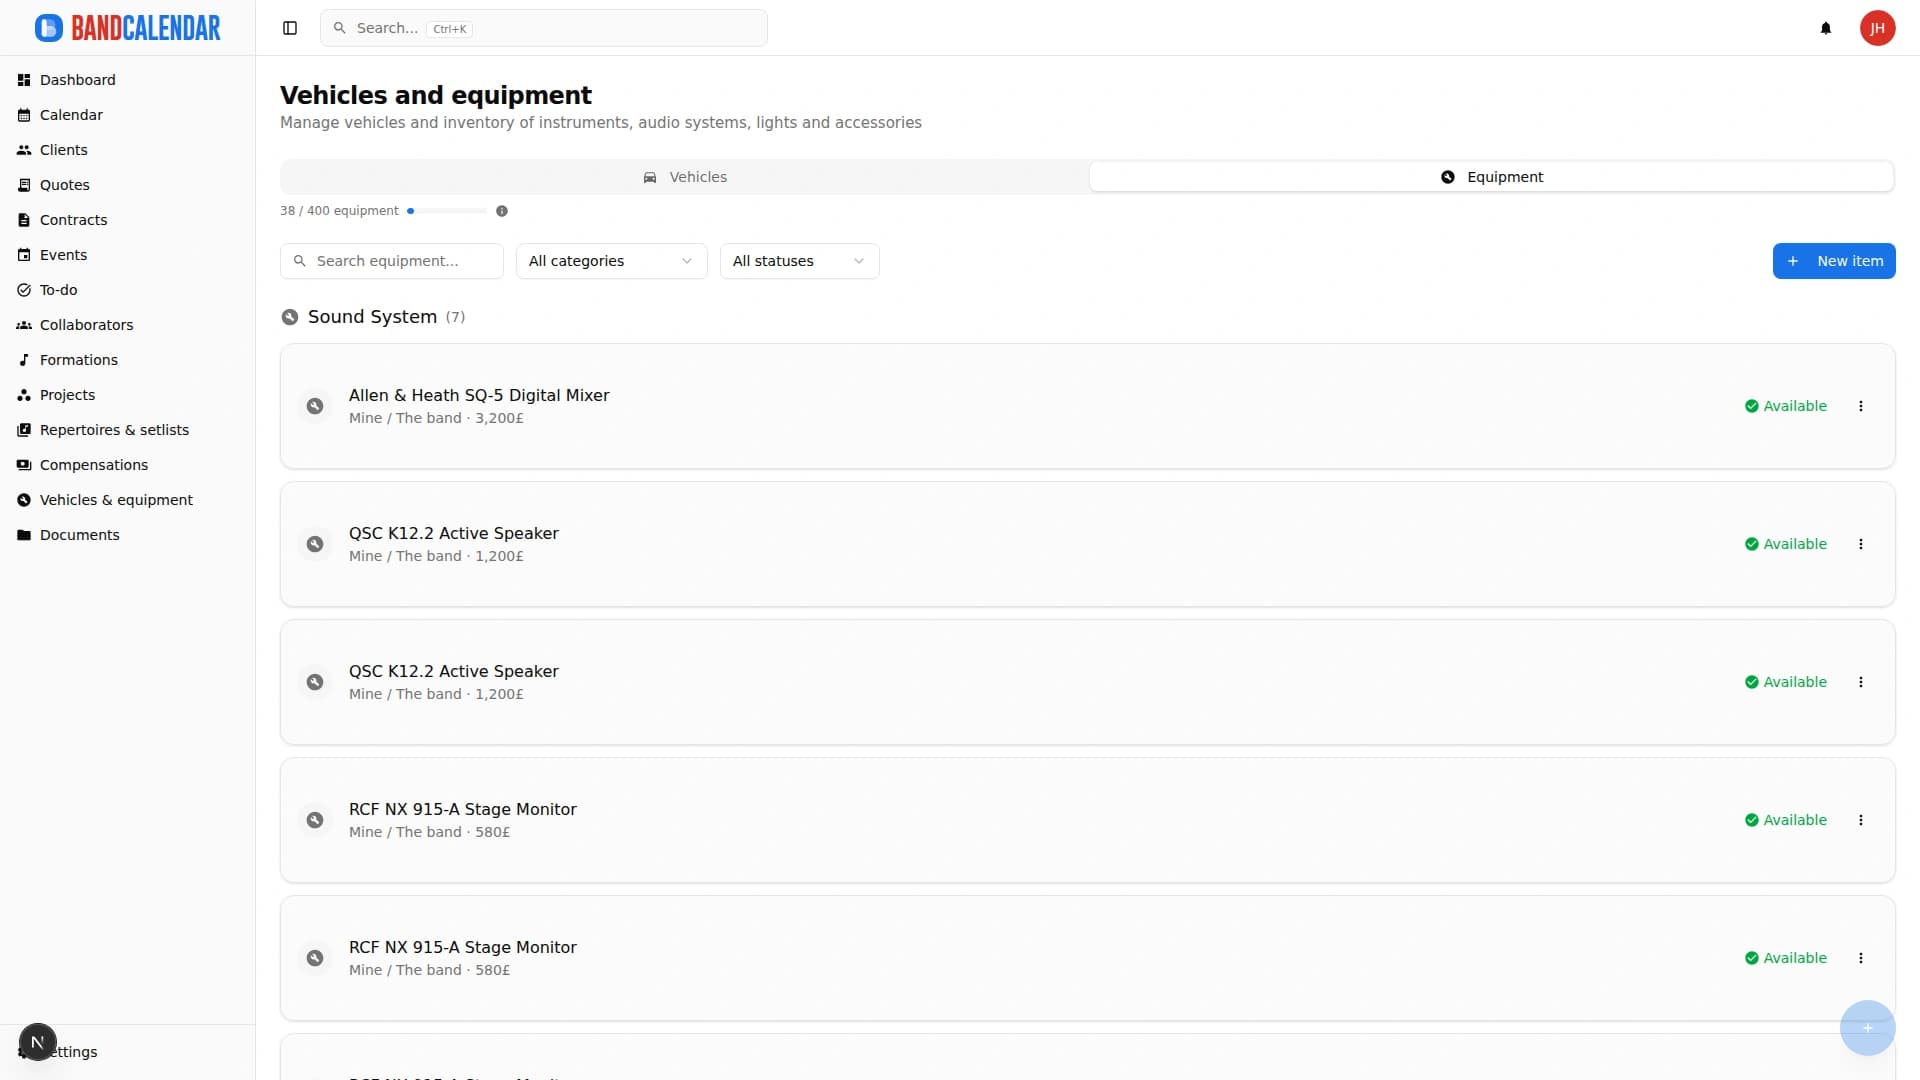Click the Contracts sidebar icon
Image resolution: width=1920 pixels, height=1080 pixels.
pyautogui.click(x=24, y=220)
